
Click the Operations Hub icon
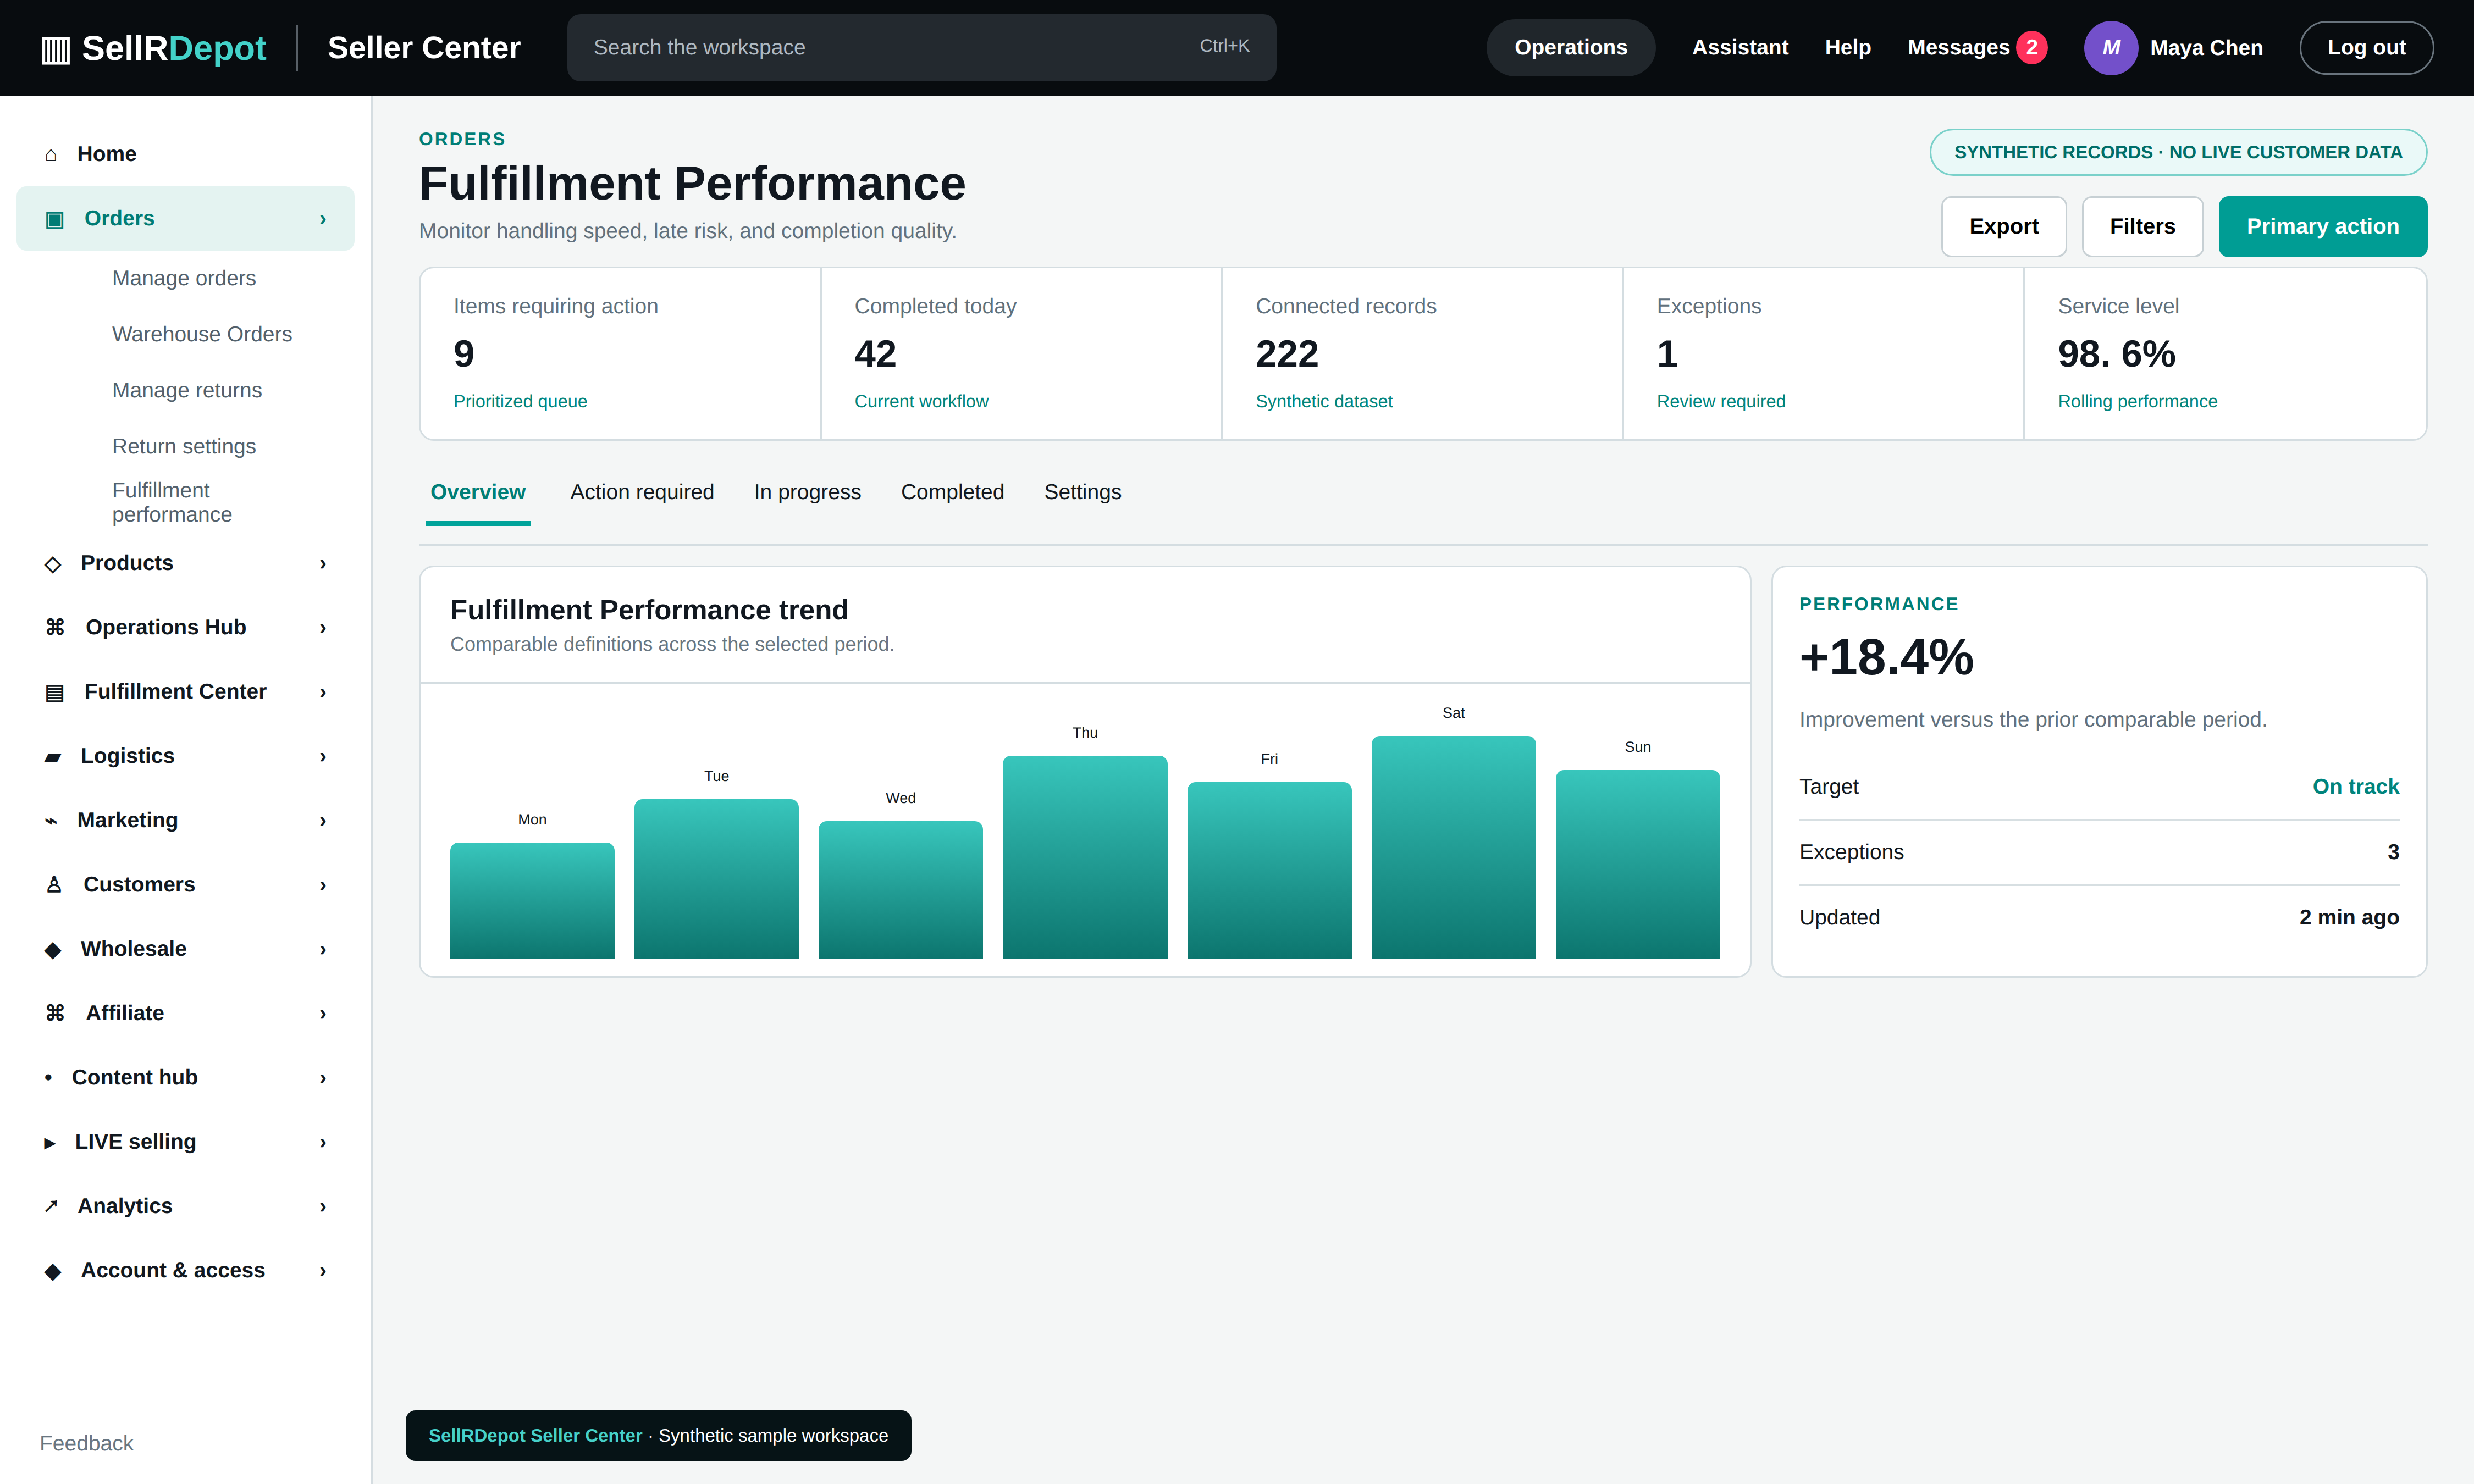tap(55, 627)
